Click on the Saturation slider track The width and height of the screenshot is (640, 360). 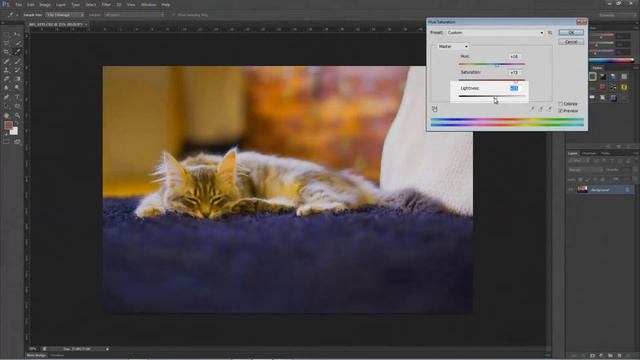click(x=491, y=80)
